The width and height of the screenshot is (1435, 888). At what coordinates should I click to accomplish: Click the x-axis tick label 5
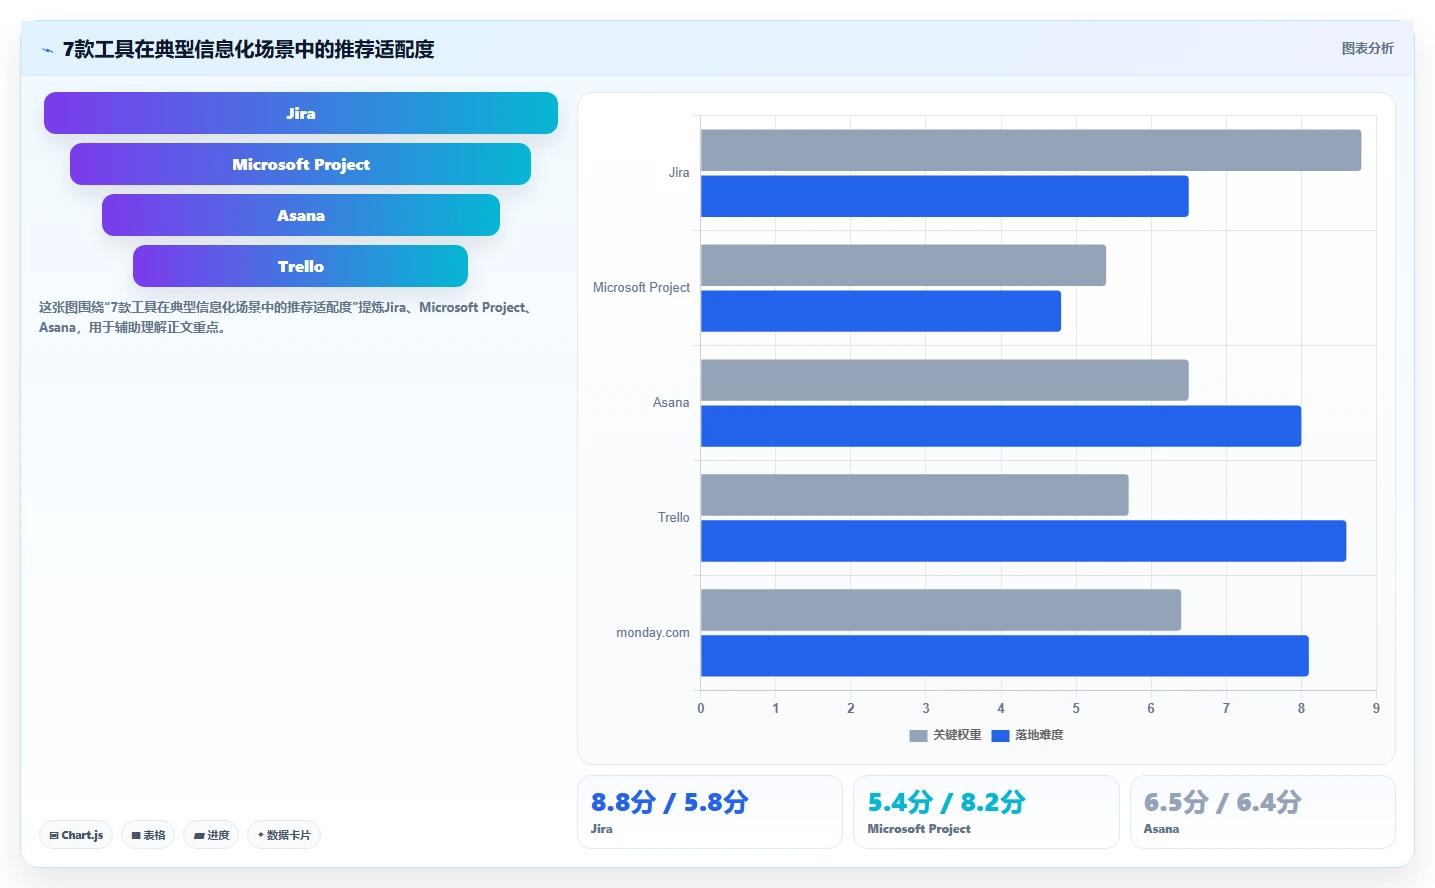pos(1076,708)
